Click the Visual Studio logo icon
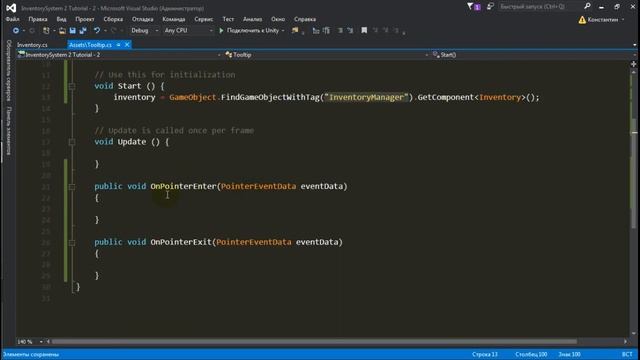 click(11, 8)
